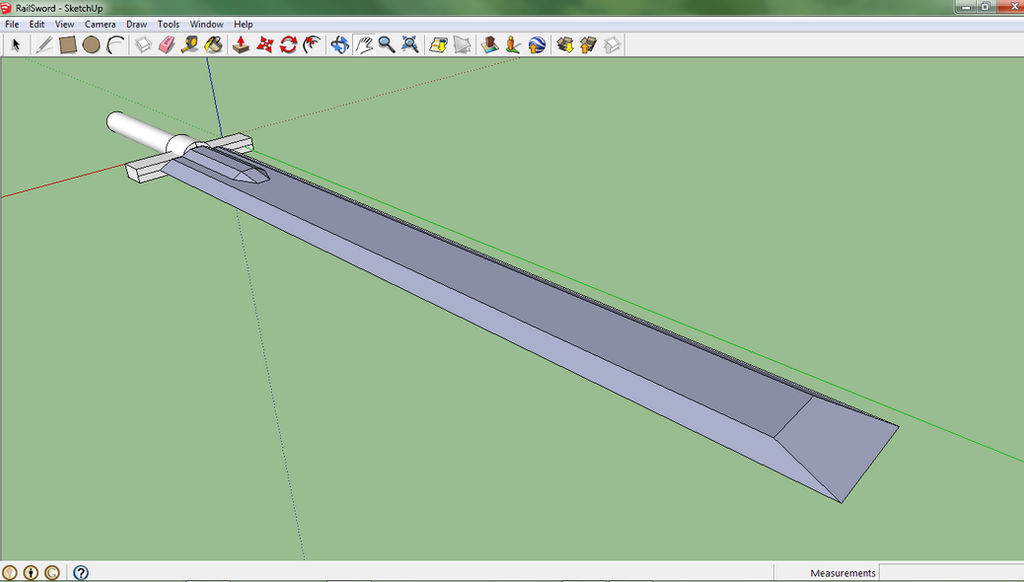Open the Camera menu
Screen dimensions: 1024x582
coord(100,24)
